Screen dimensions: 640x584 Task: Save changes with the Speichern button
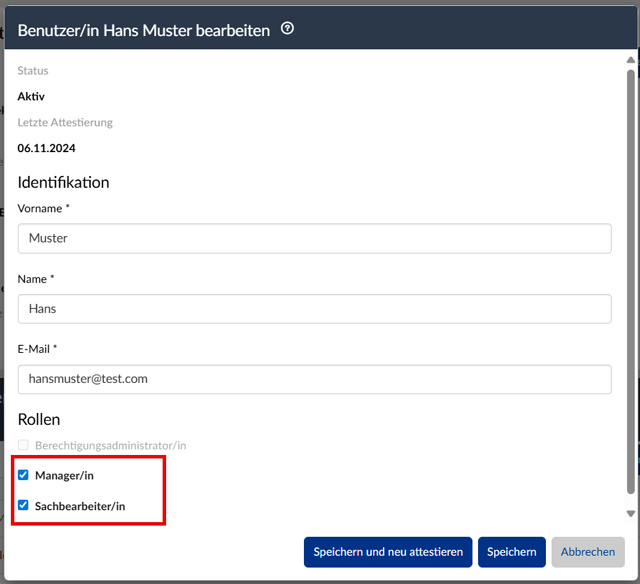tap(511, 552)
